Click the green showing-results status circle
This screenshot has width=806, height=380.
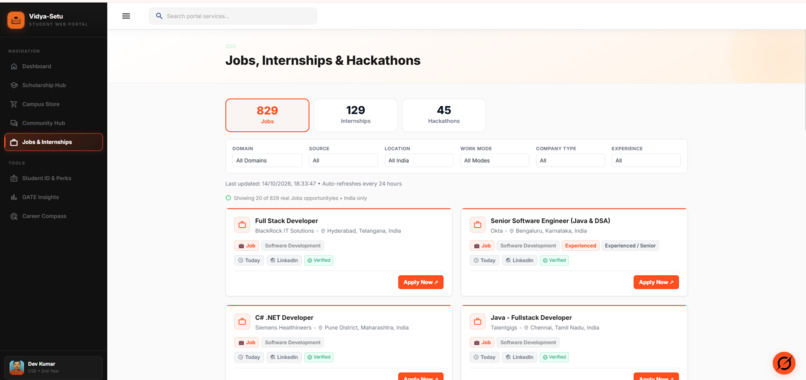click(x=228, y=198)
